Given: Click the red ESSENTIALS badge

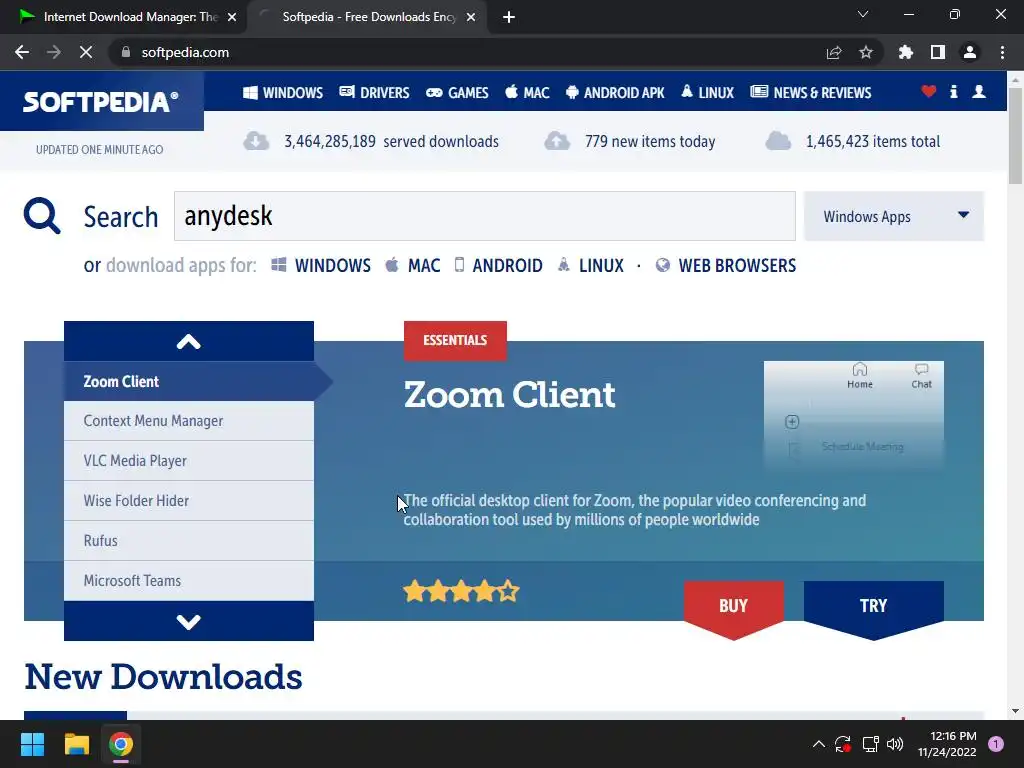Looking at the screenshot, I should [x=455, y=340].
